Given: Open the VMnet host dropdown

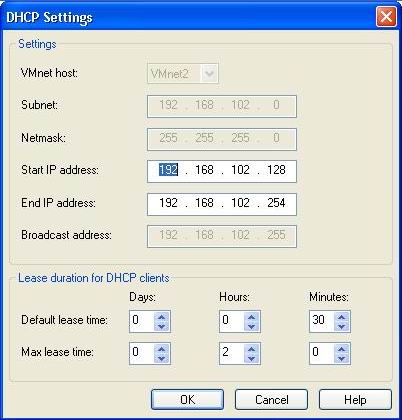Looking at the screenshot, I should tap(209, 73).
